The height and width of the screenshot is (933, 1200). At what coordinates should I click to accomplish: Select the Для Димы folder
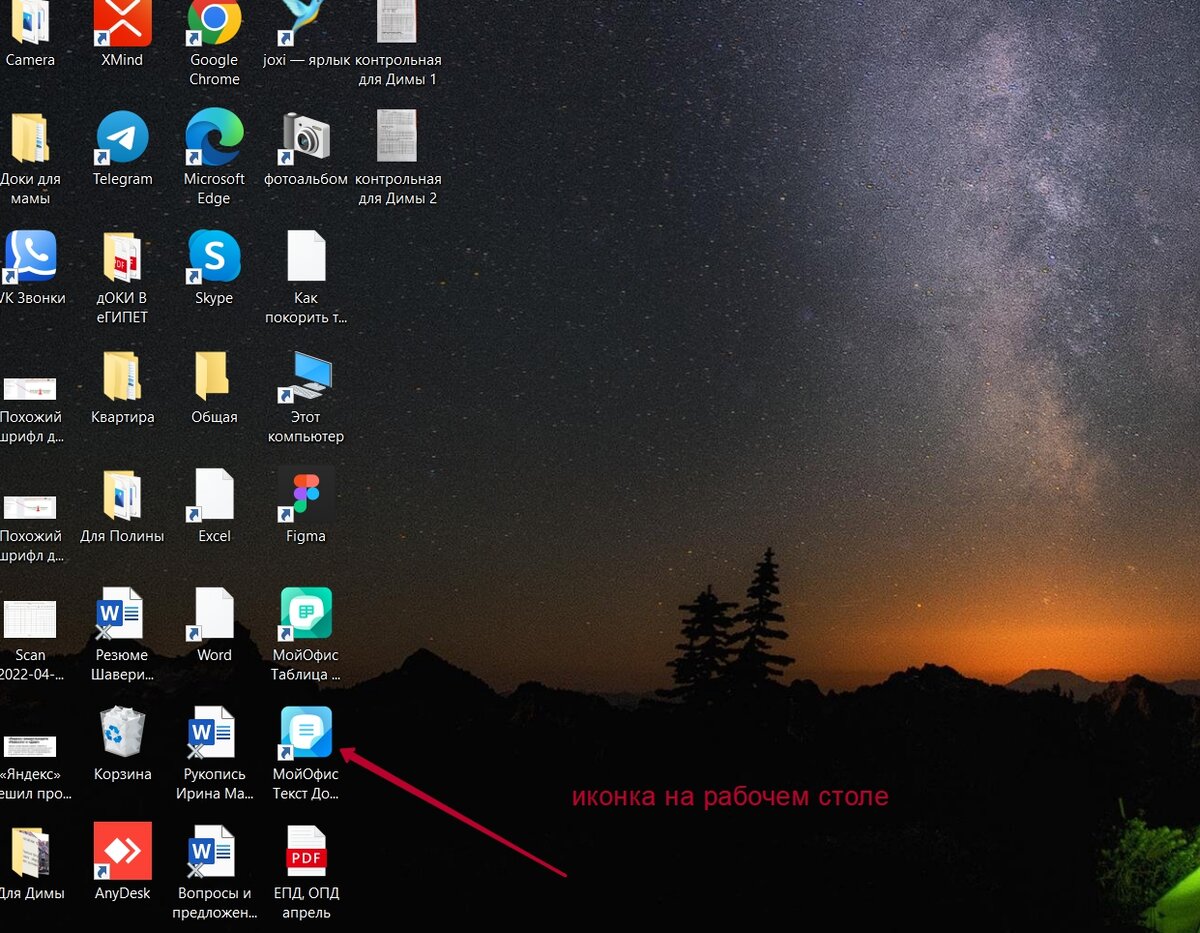tap(30, 852)
